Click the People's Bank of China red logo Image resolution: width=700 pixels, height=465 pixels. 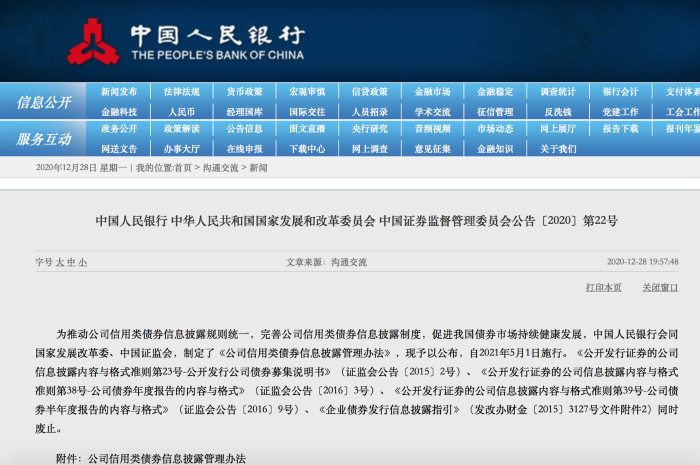(x=93, y=42)
